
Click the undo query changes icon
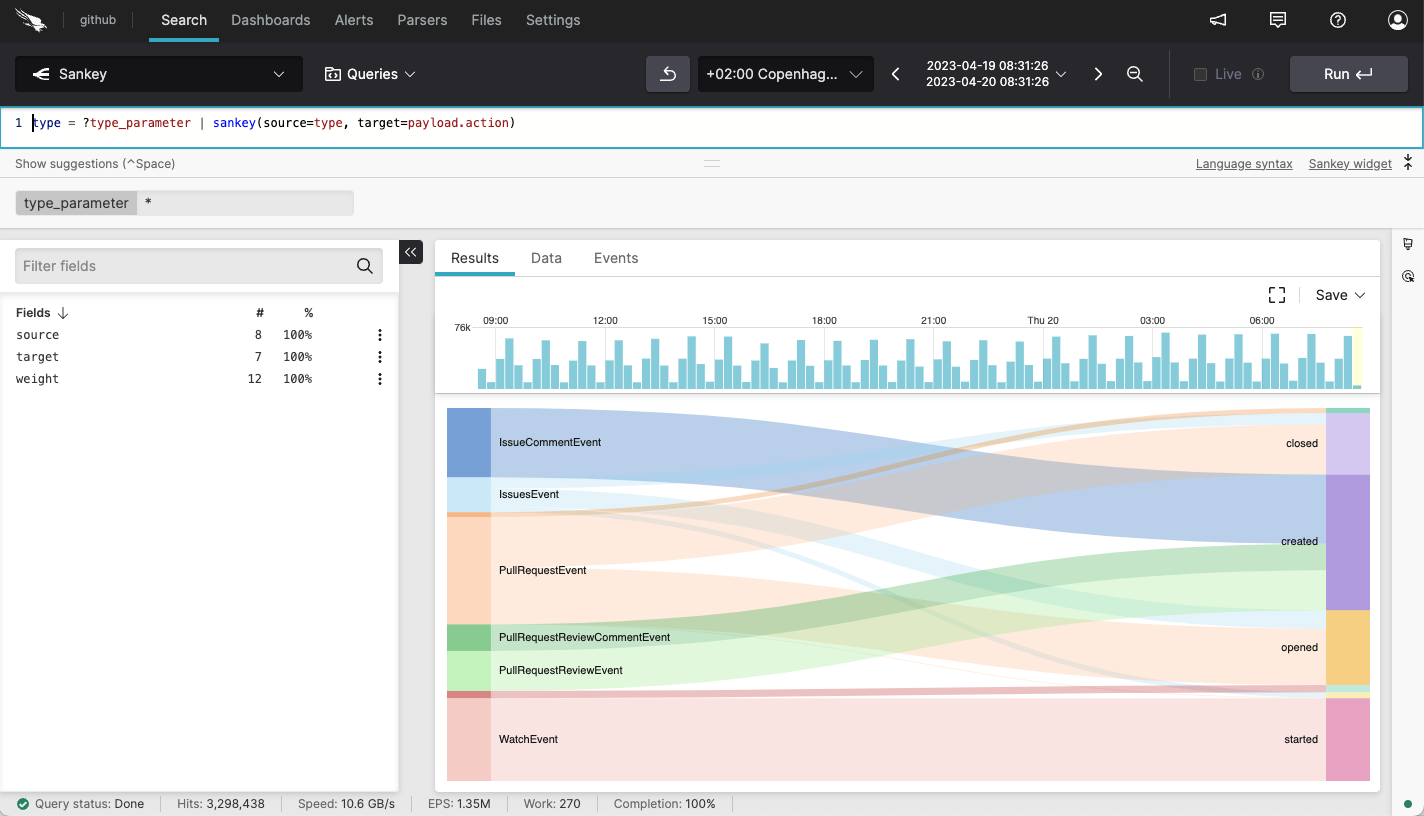(x=668, y=74)
